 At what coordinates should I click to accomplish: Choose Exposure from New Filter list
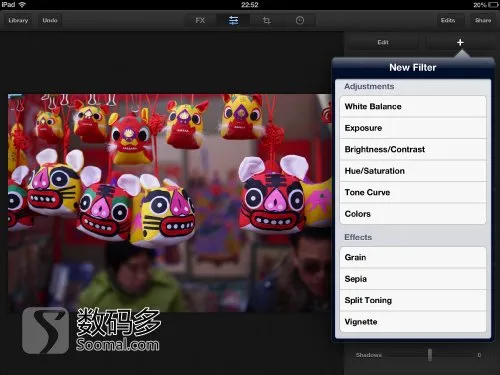(413, 128)
